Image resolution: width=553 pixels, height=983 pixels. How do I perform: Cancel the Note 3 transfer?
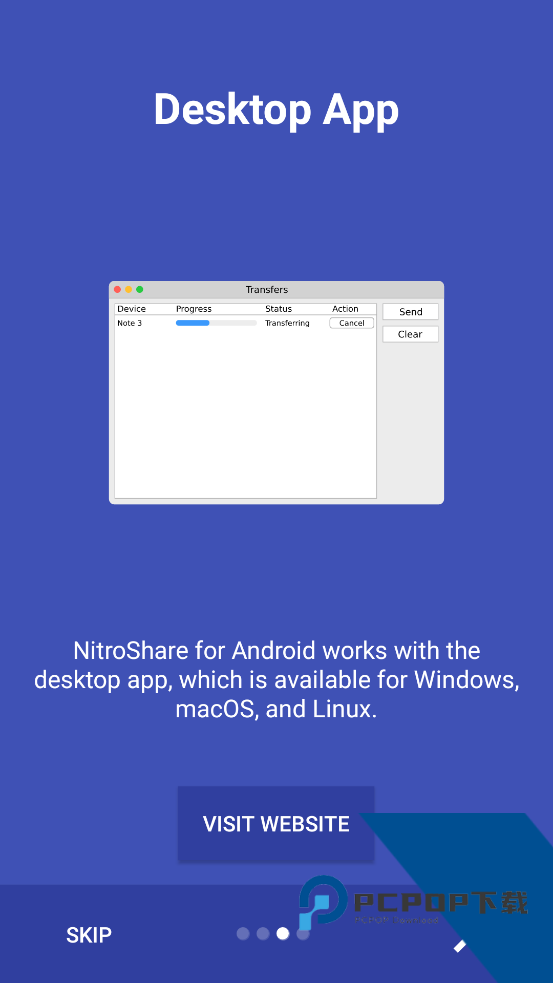[x=352, y=323]
